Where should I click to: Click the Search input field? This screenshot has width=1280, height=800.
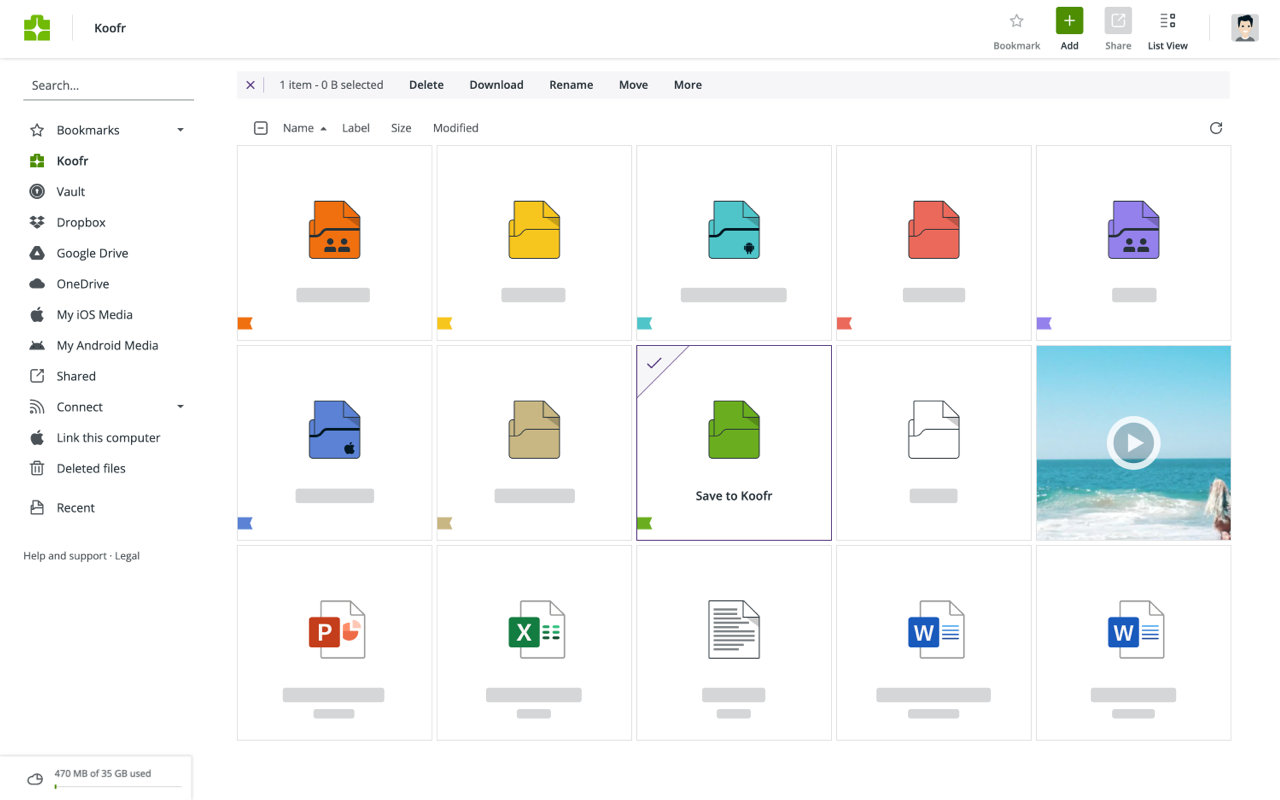[x=108, y=86]
